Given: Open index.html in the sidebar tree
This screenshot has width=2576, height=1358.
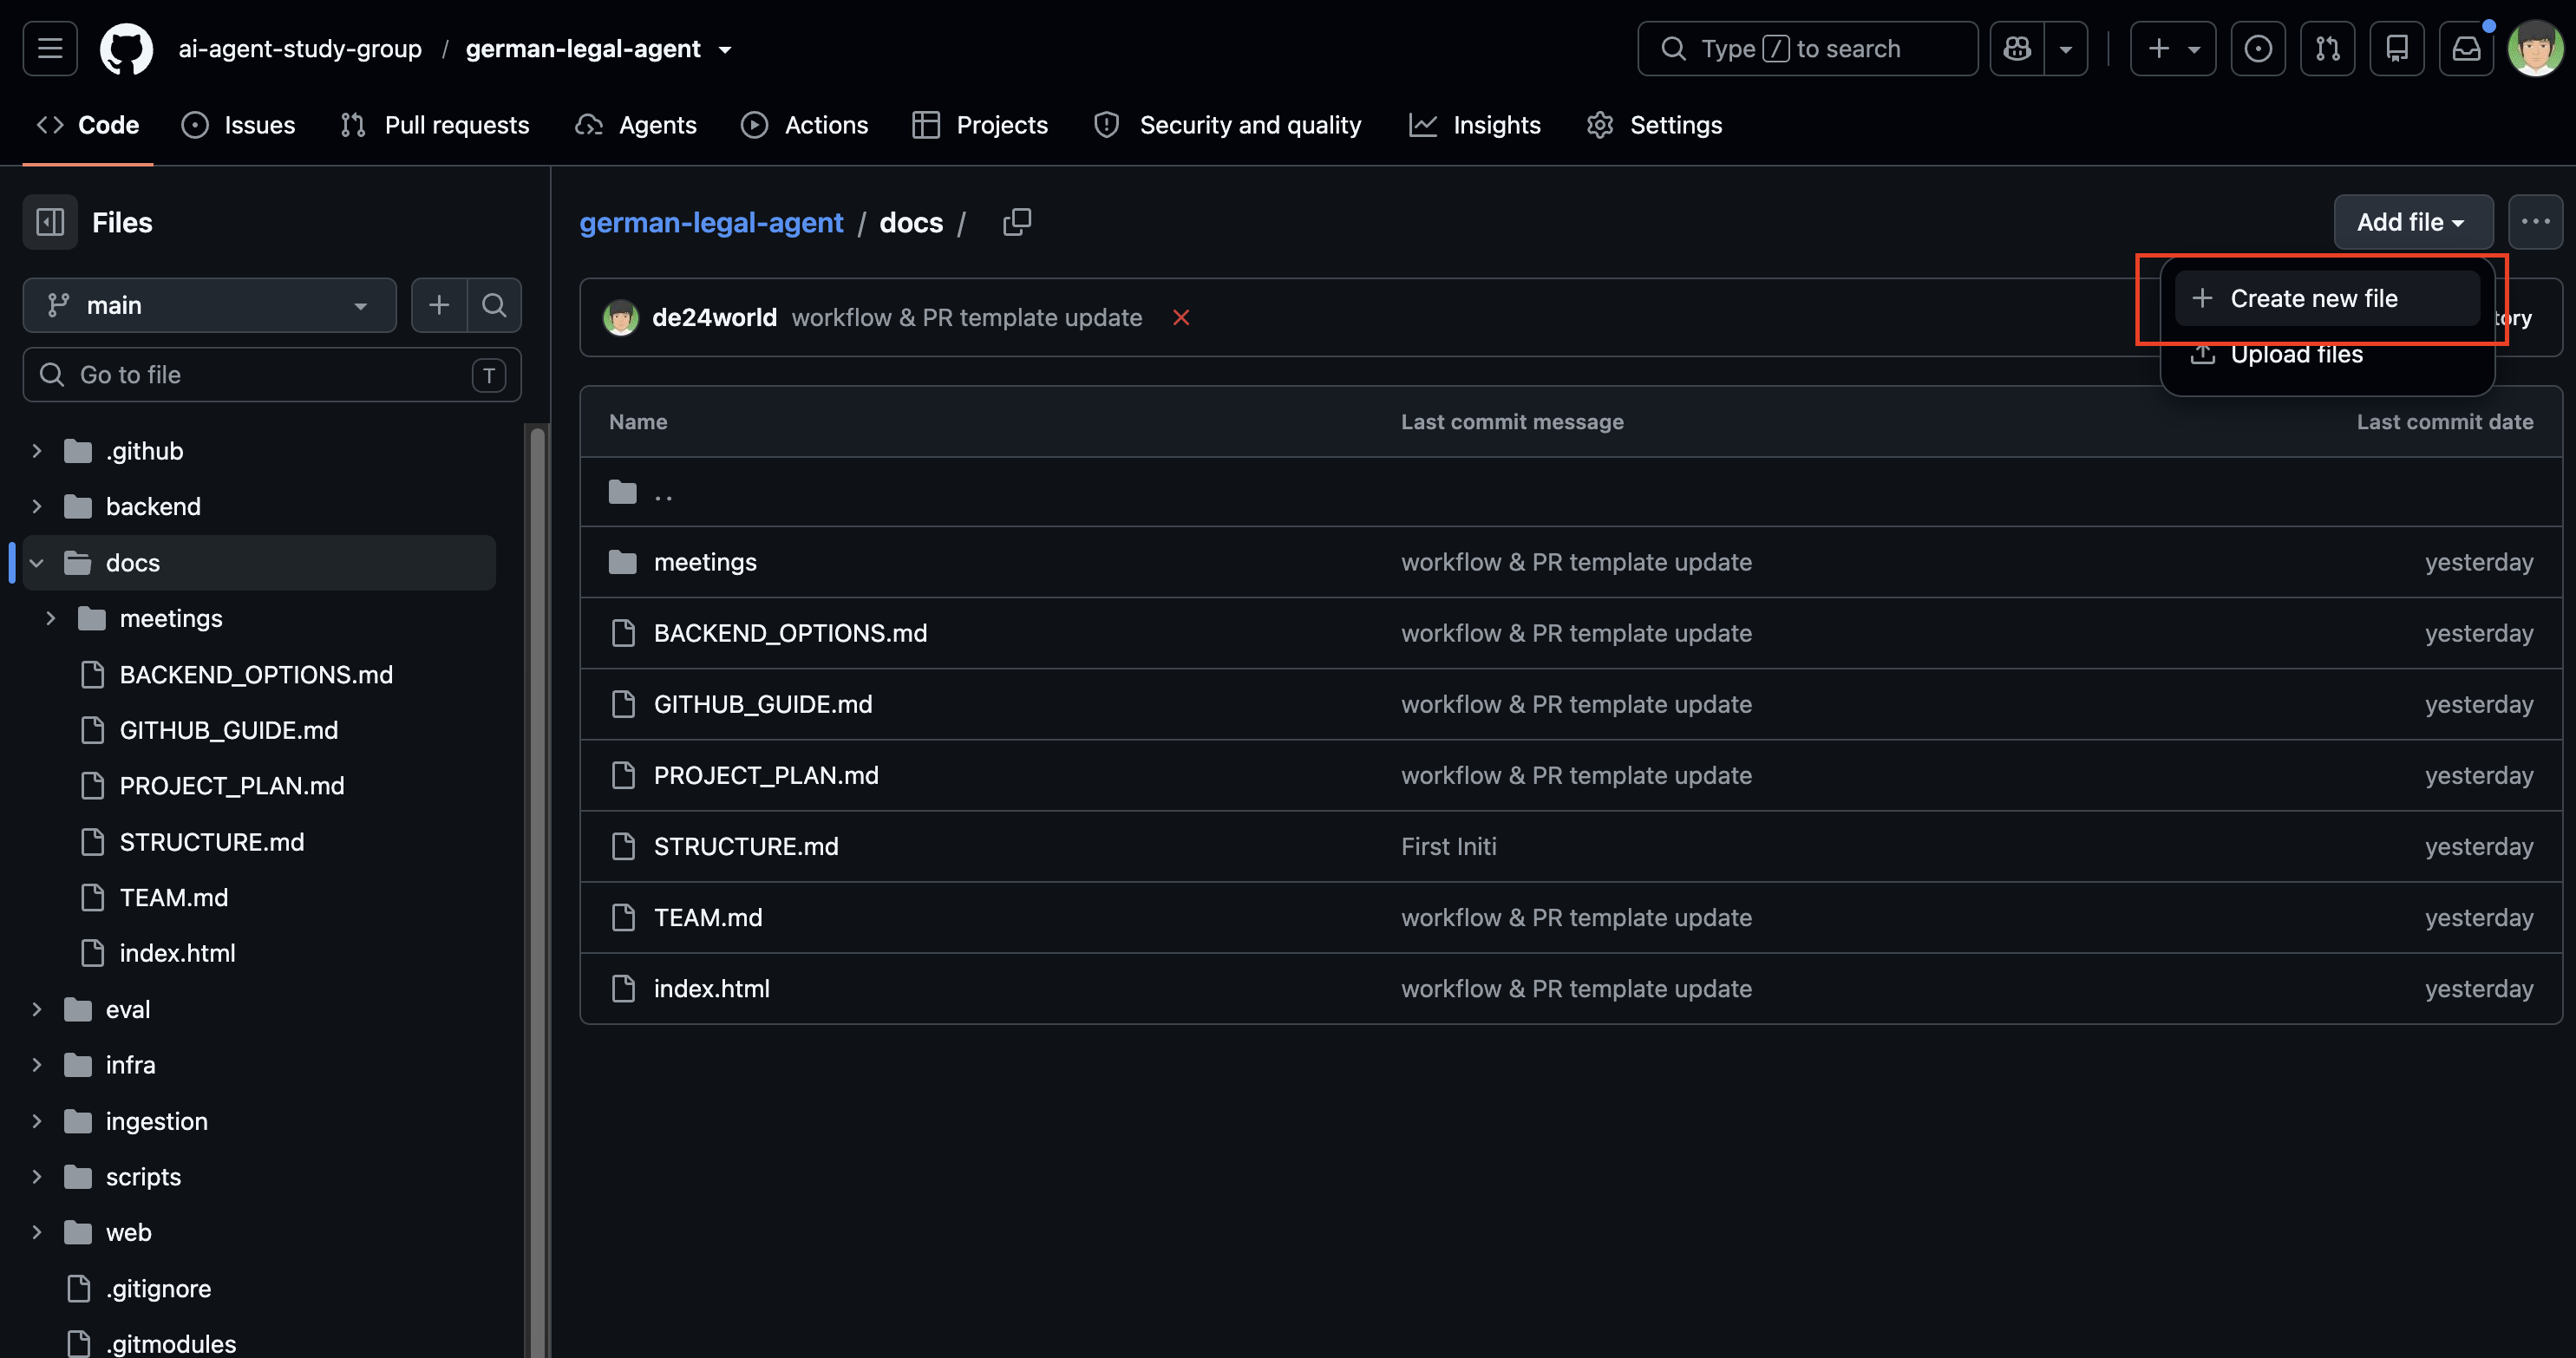Looking at the screenshot, I should [177, 953].
